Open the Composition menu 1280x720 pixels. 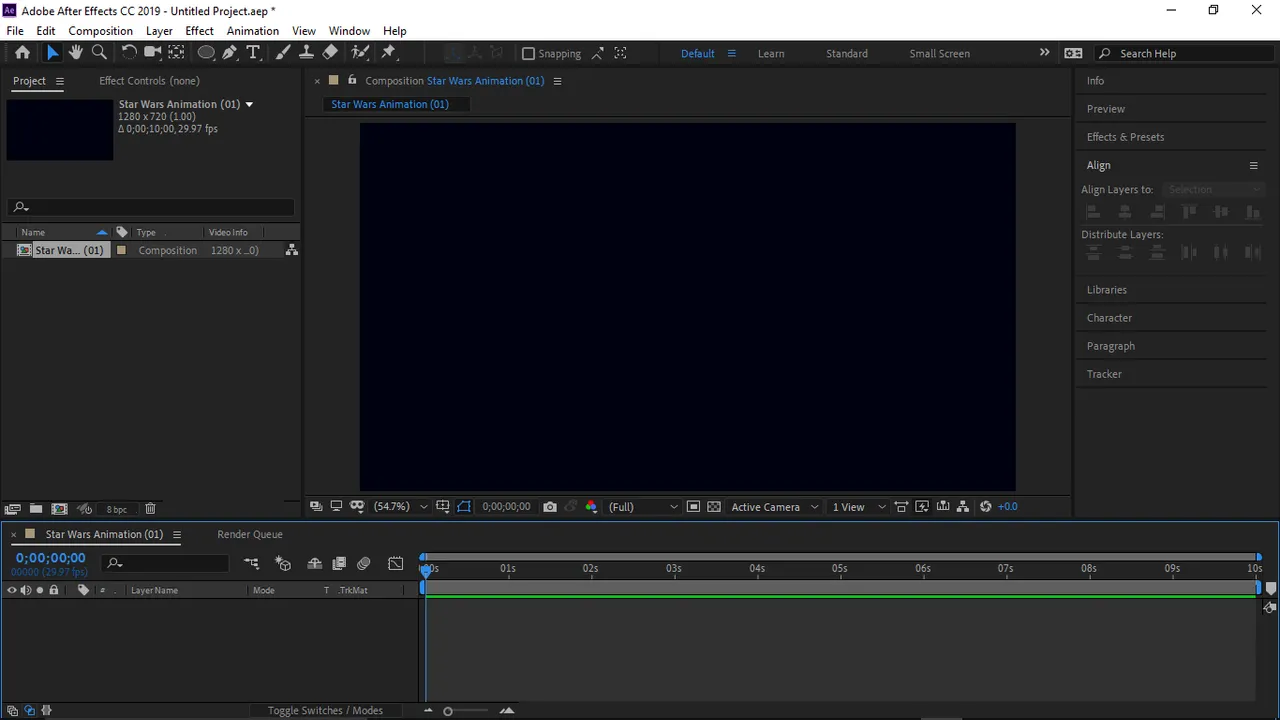pos(100,31)
